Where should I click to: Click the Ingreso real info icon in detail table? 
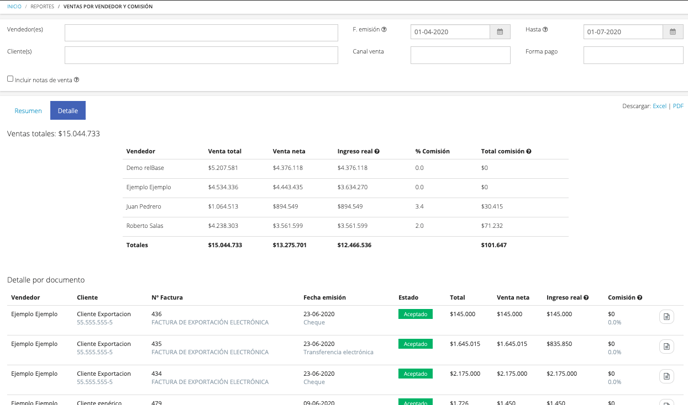click(586, 297)
